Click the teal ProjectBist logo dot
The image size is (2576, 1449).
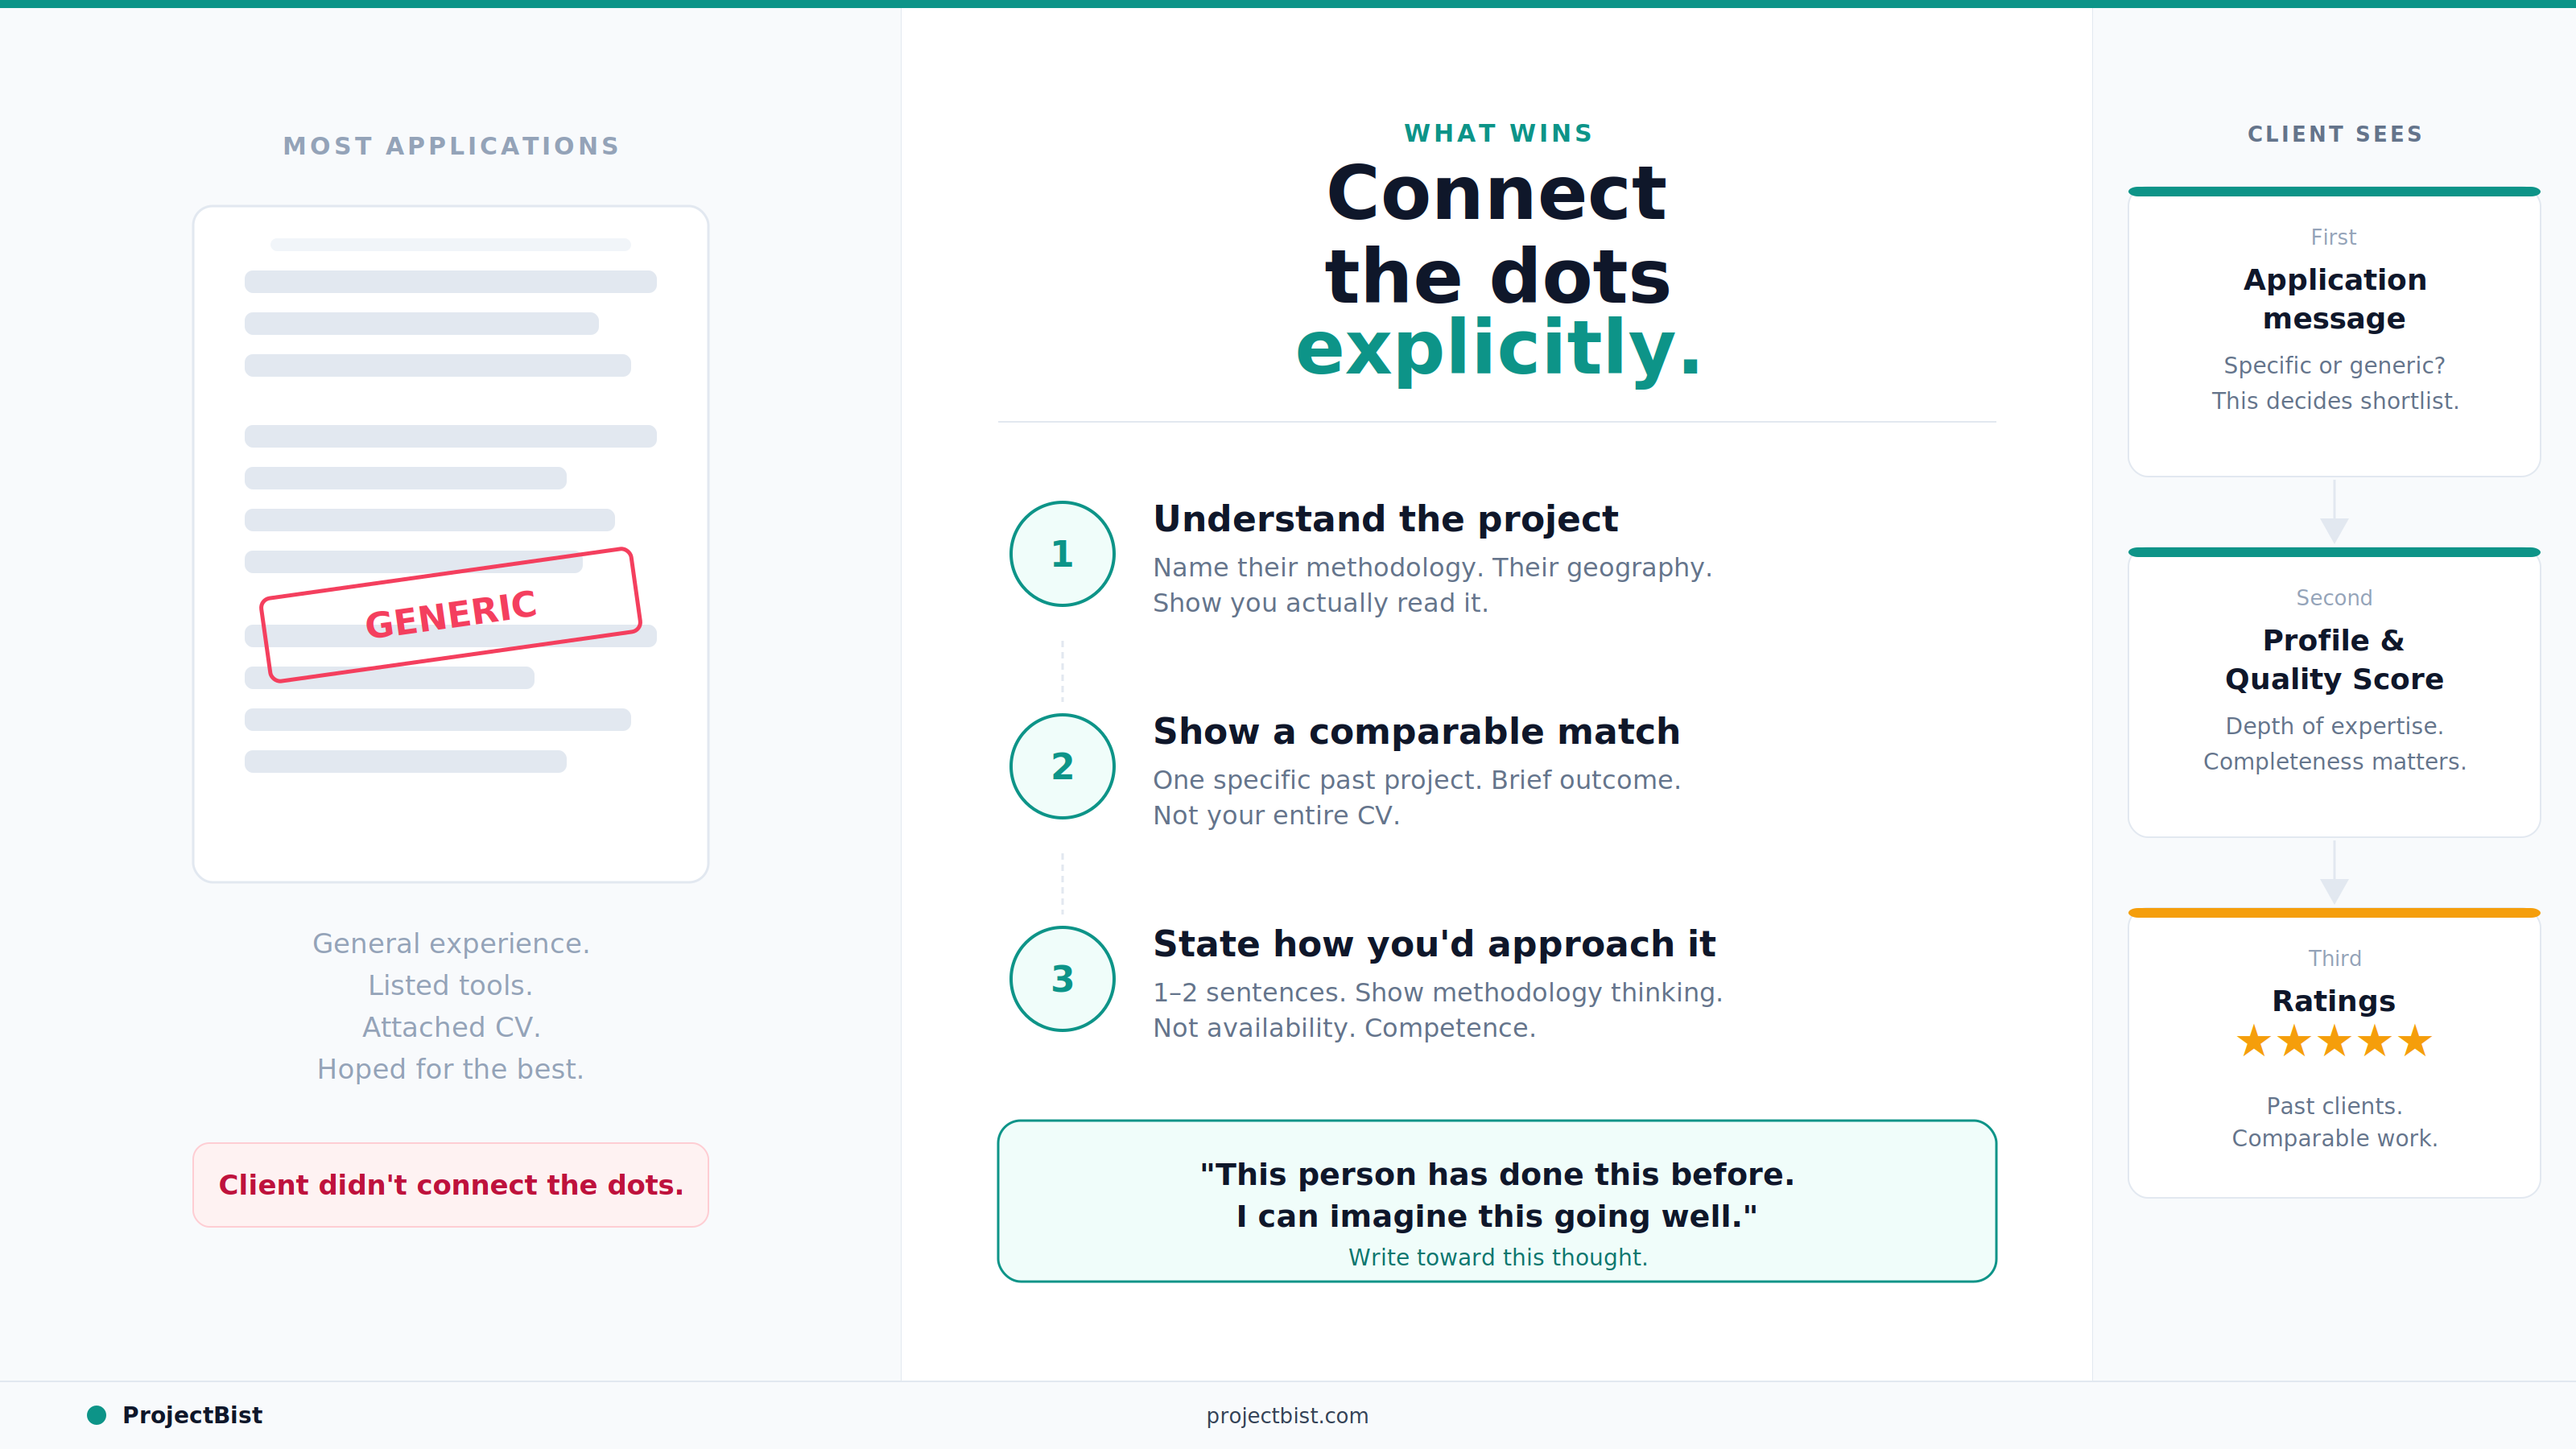pos(96,1414)
